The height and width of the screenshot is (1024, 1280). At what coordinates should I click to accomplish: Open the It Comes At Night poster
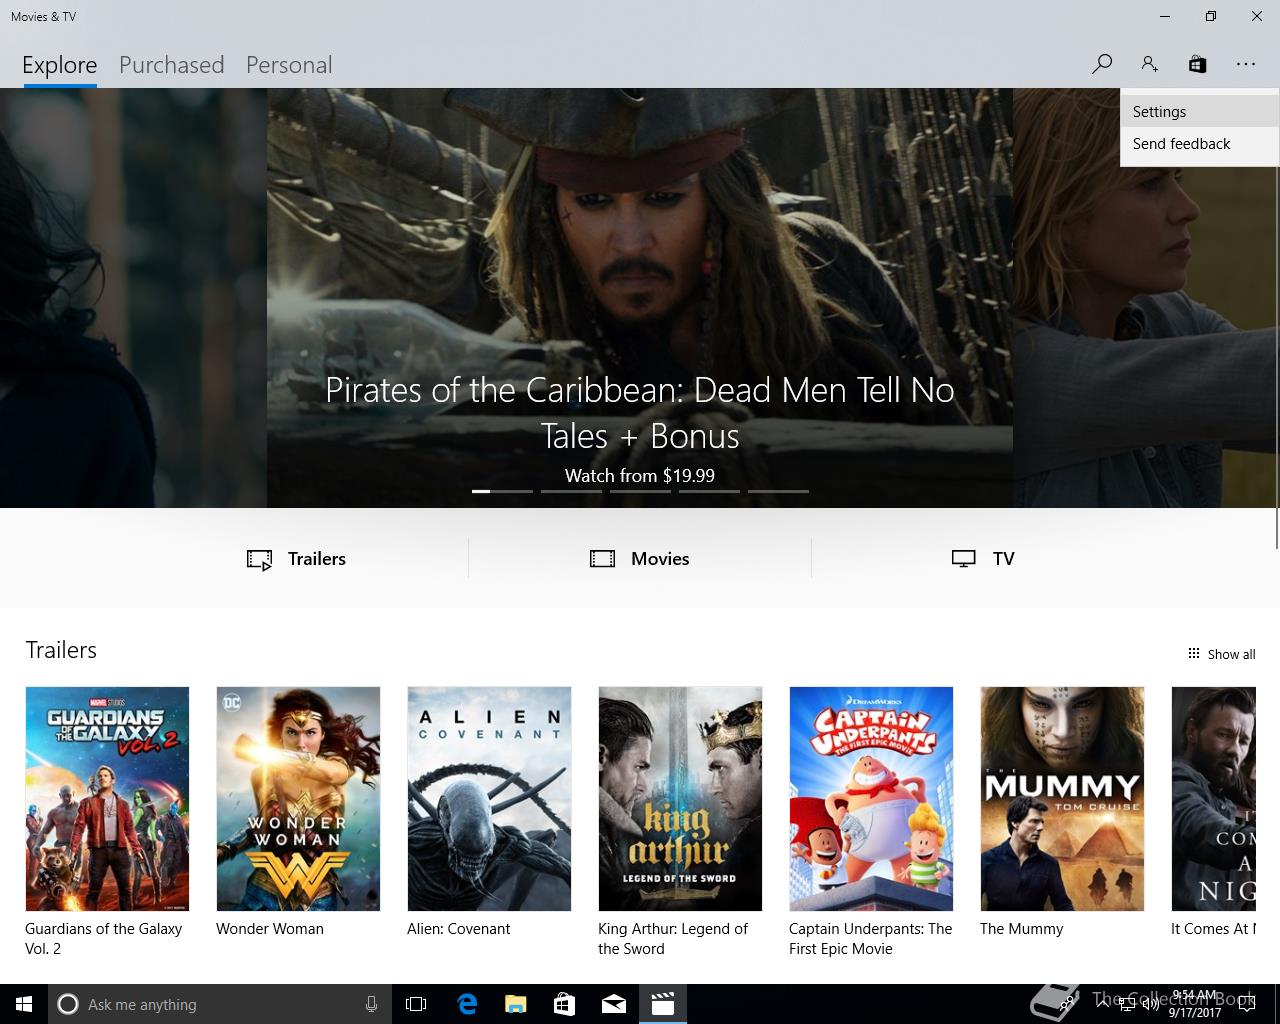pyautogui.click(x=1214, y=799)
